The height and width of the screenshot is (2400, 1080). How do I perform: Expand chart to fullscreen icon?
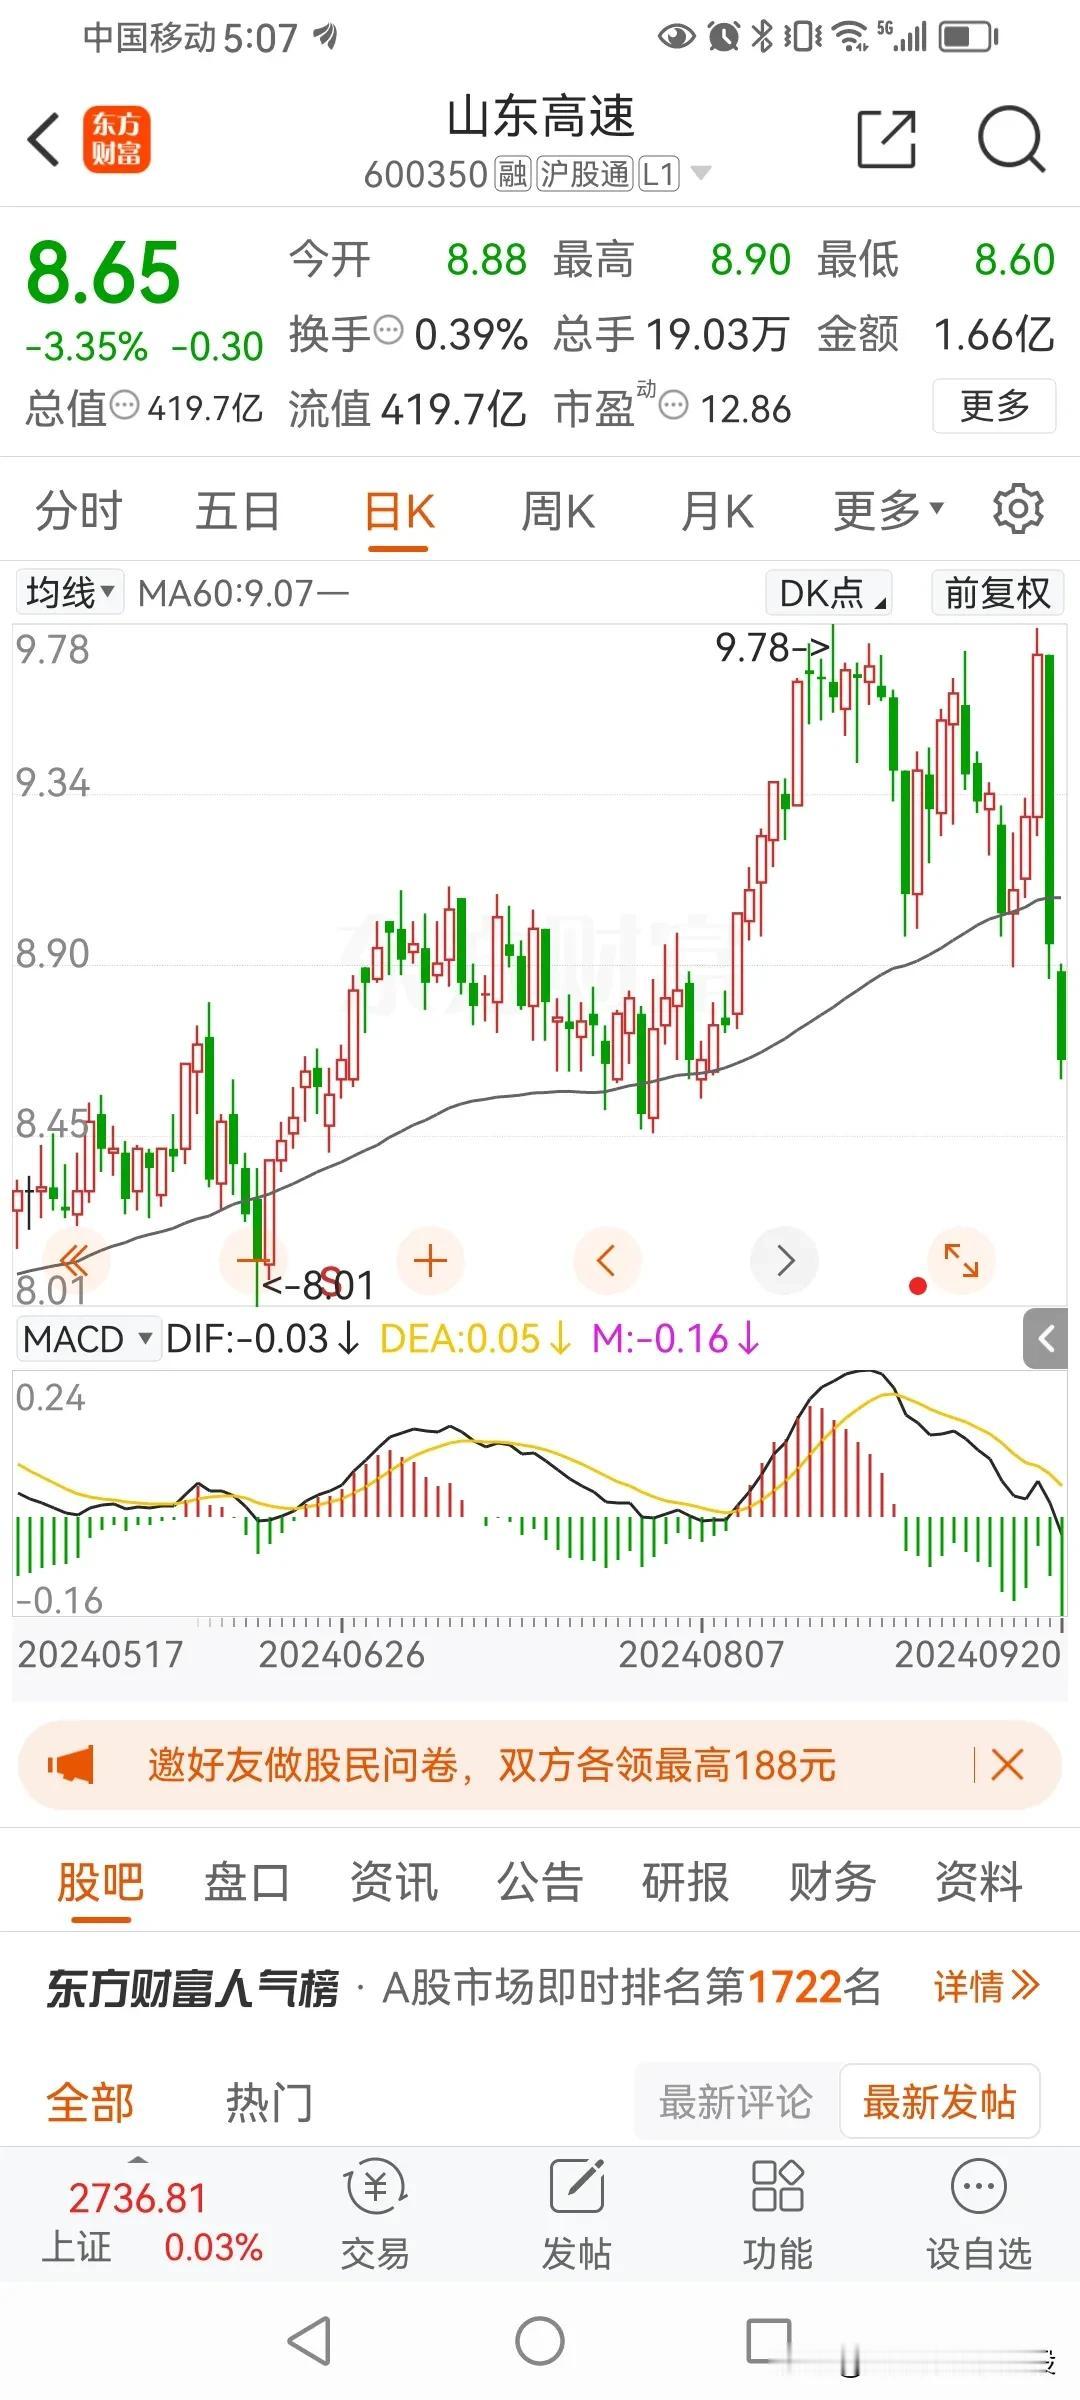coord(961,1260)
